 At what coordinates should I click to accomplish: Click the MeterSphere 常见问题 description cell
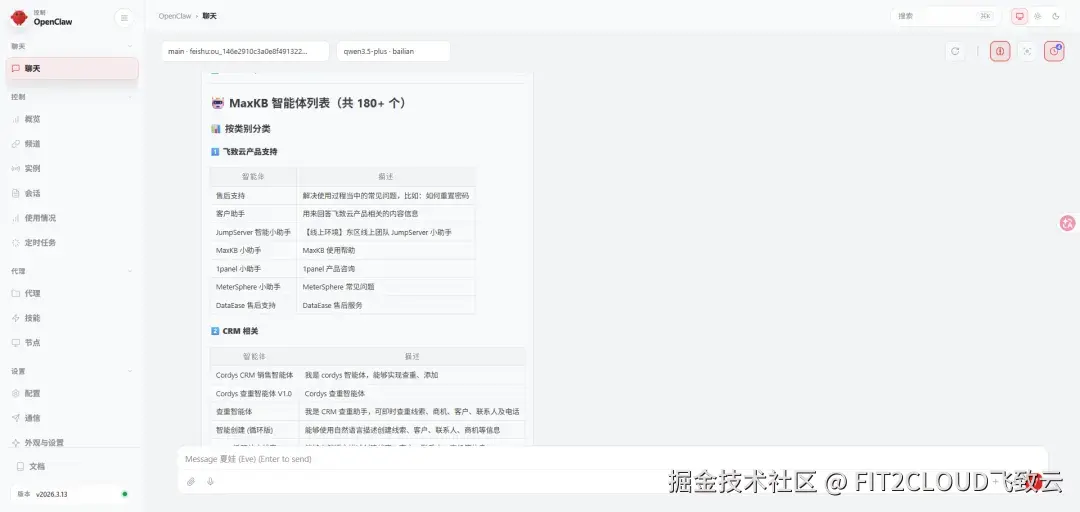(x=386, y=287)
